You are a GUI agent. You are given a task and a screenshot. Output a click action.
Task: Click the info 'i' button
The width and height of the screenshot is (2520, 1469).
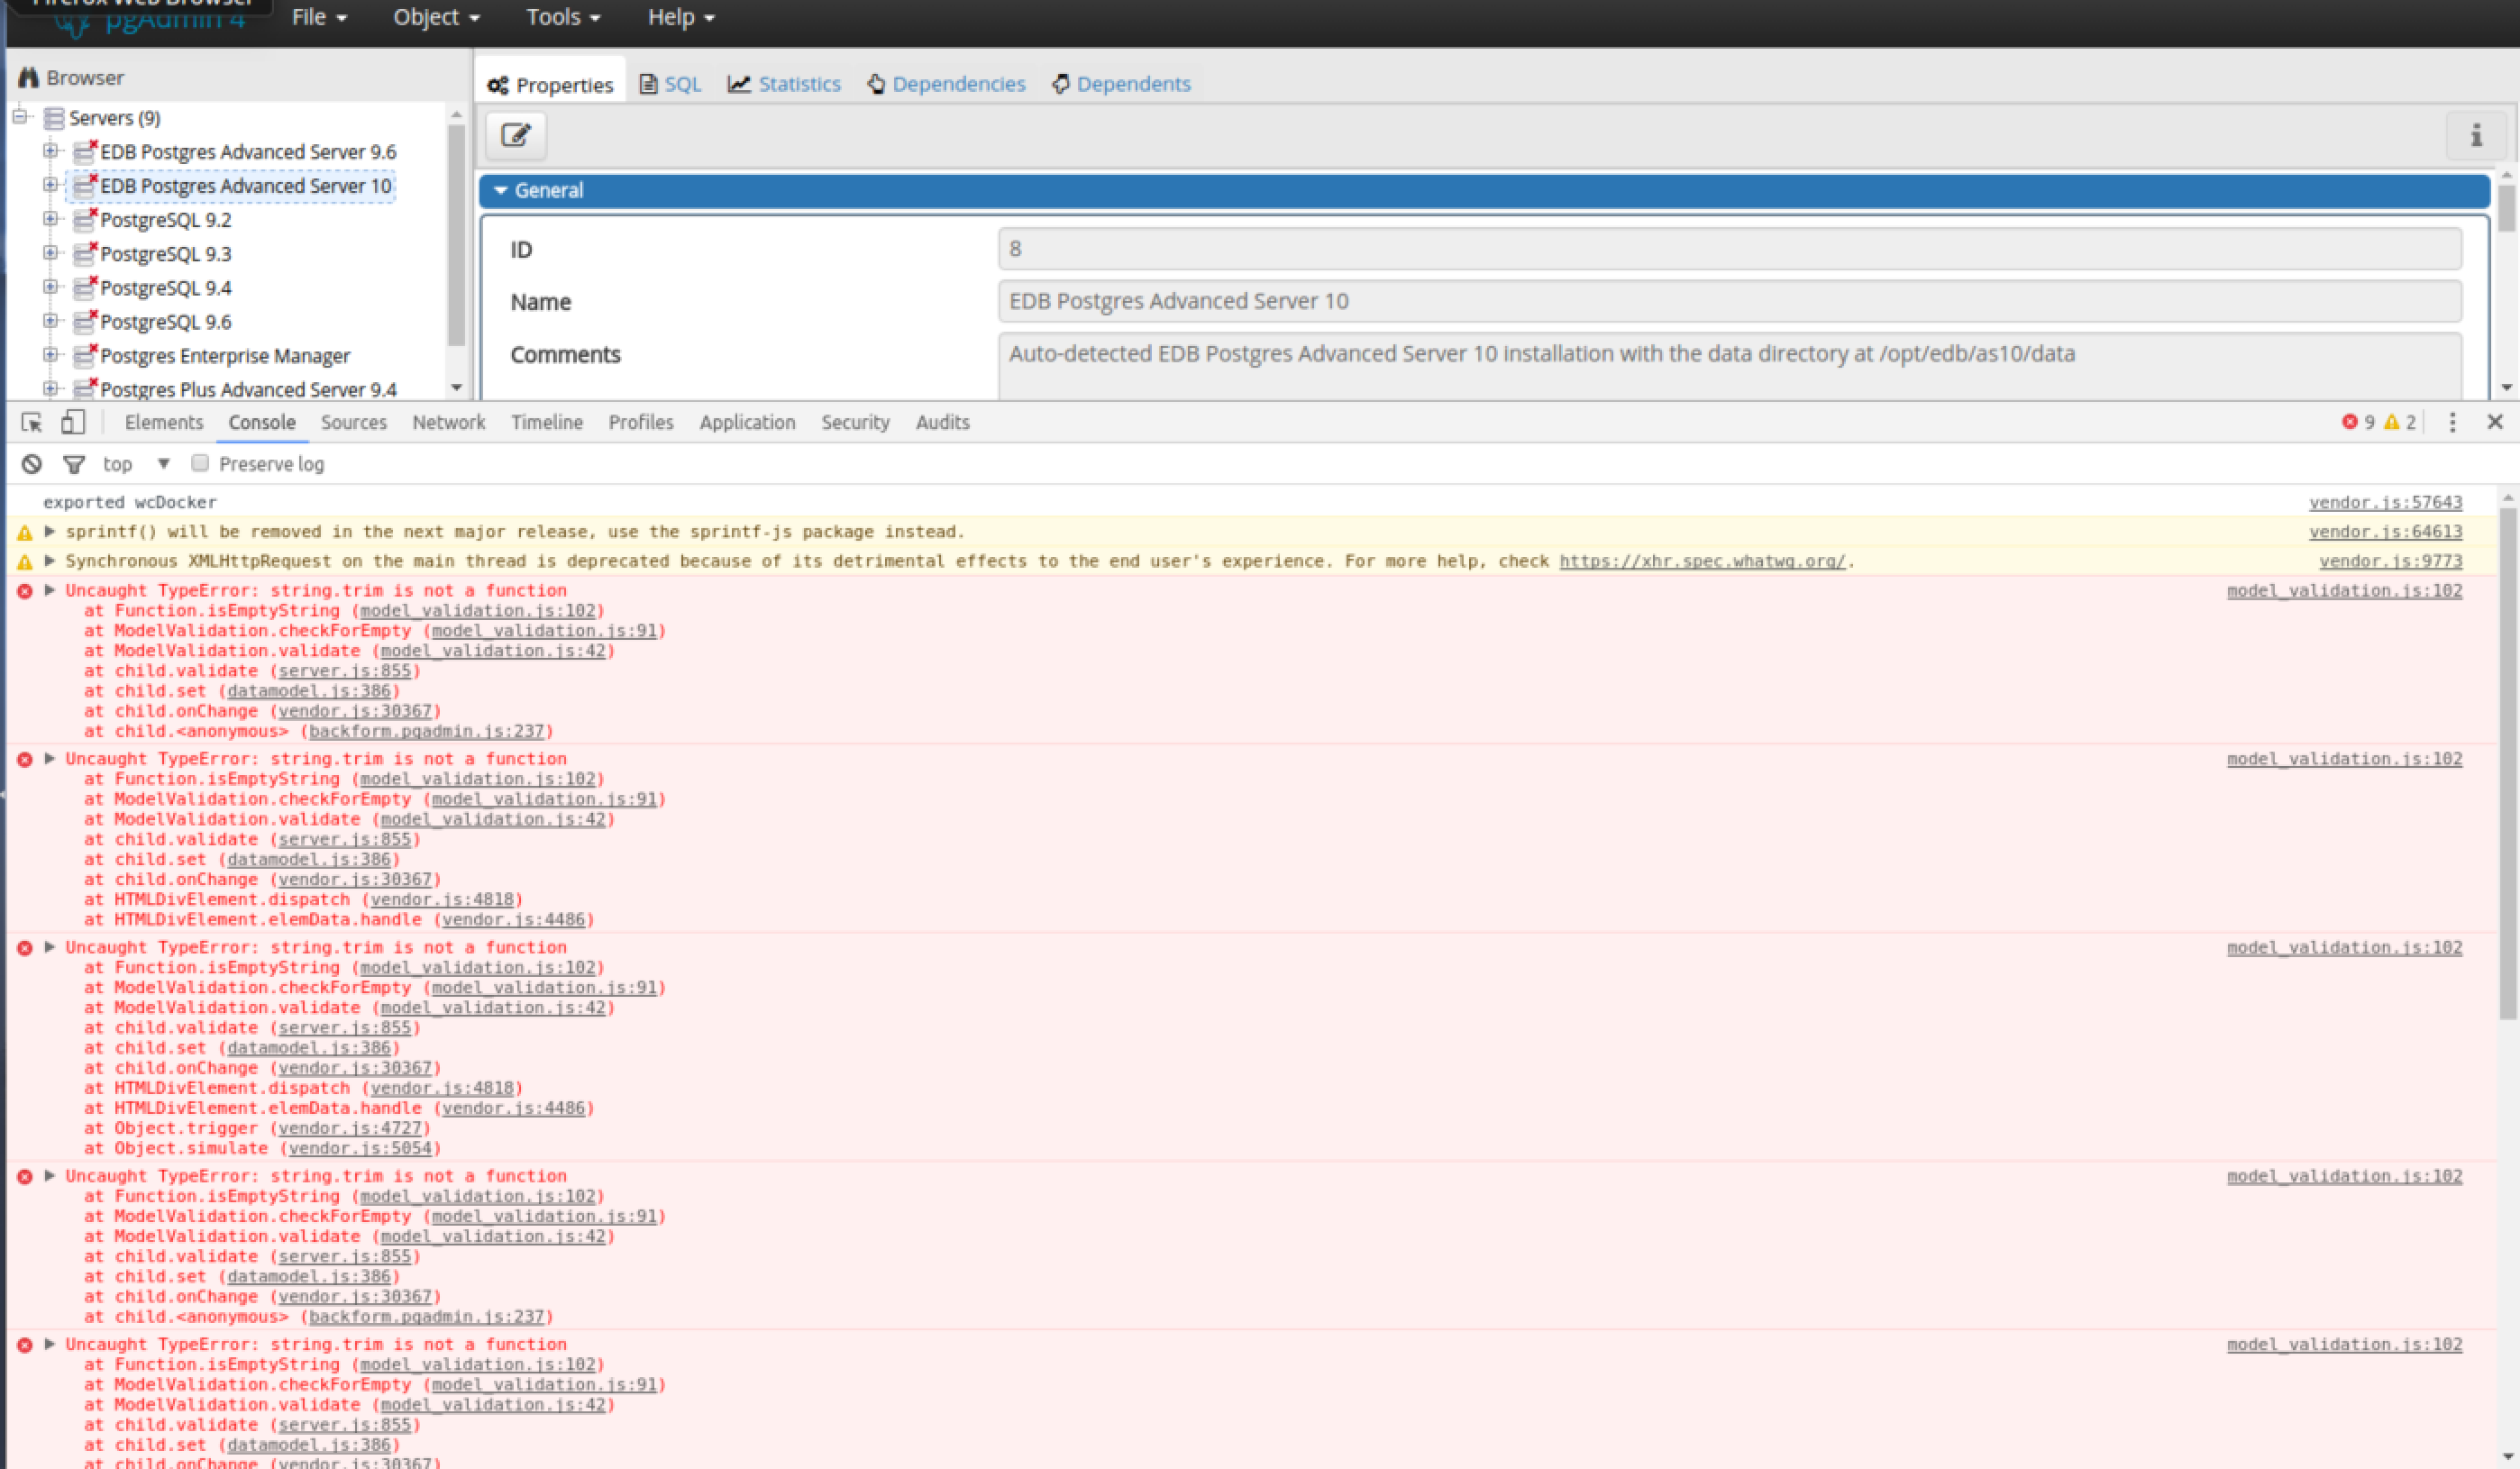(x=2476, y=135)
